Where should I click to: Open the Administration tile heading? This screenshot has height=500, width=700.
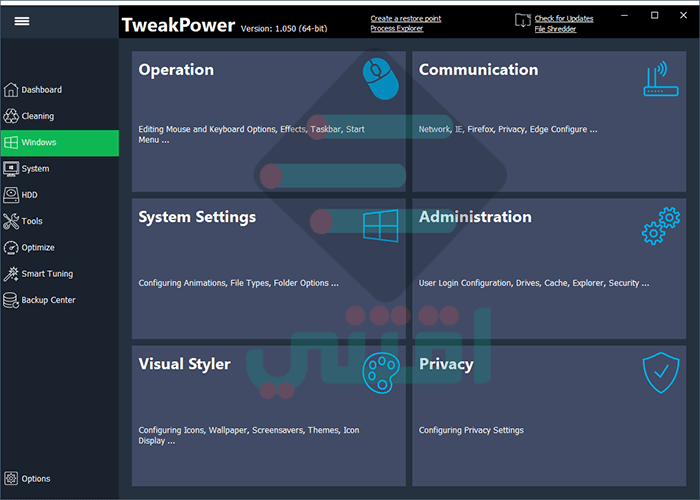(475, 217)
